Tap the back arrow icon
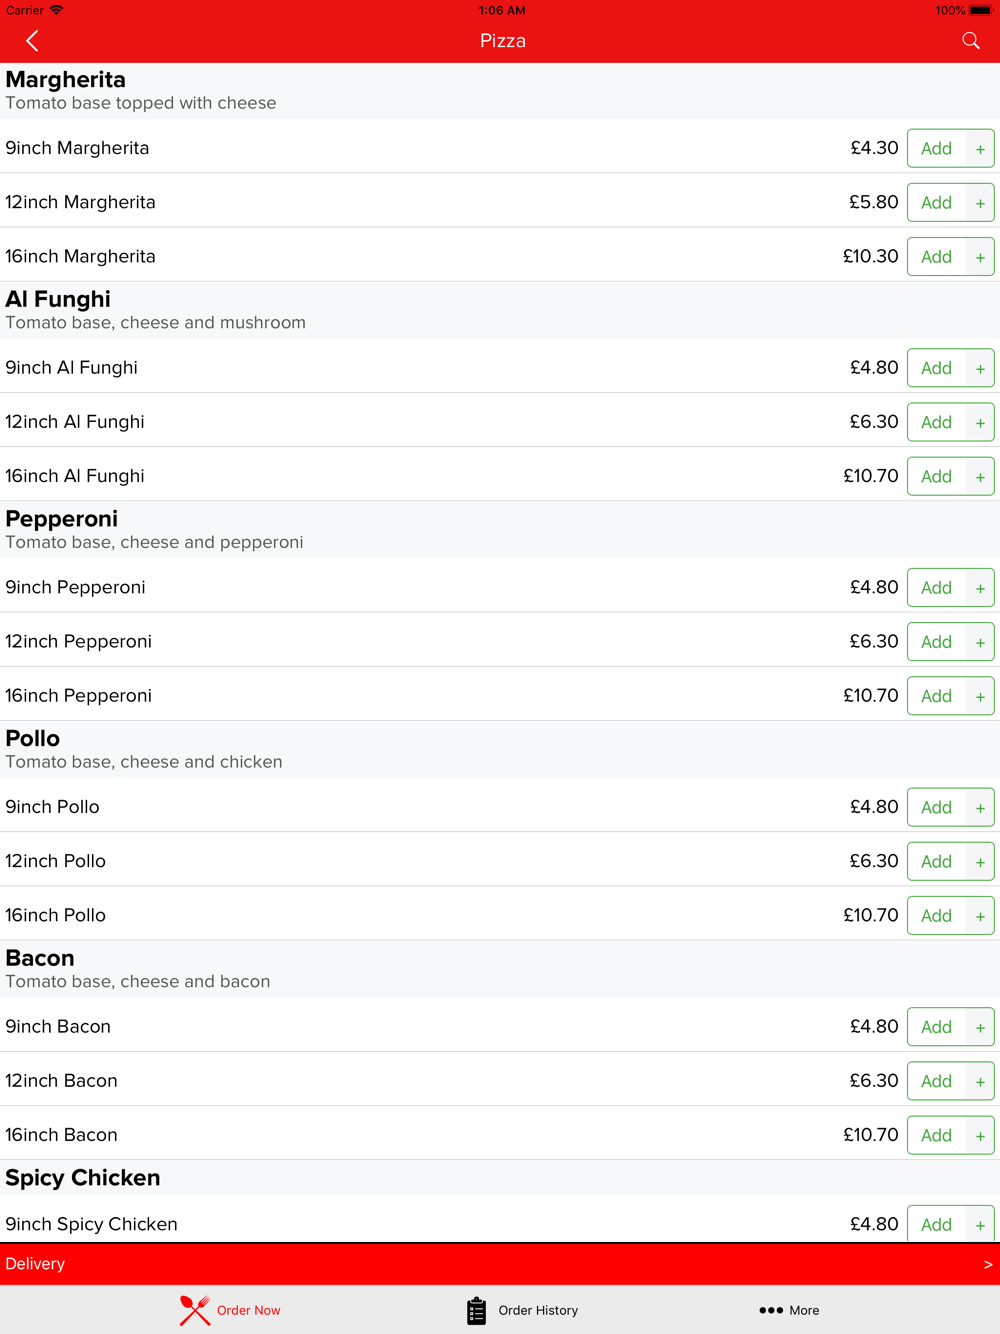Viewport: 1000px width, 1334px height. click(32, 41)
